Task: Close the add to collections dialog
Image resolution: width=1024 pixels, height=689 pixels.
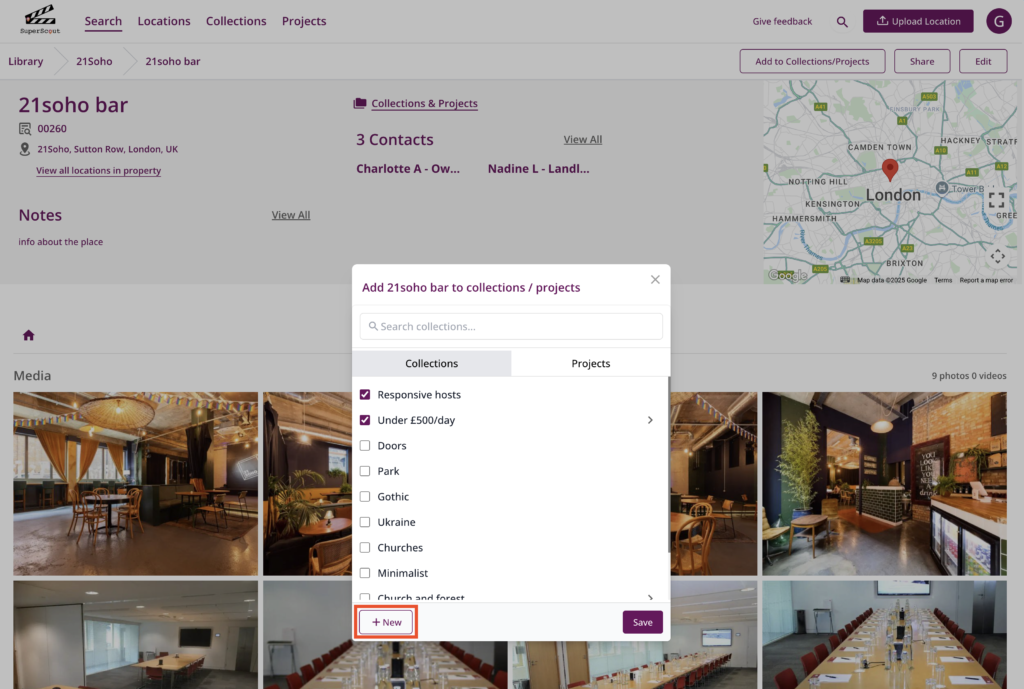Action: pyautogui.click(x=655, y=280)
